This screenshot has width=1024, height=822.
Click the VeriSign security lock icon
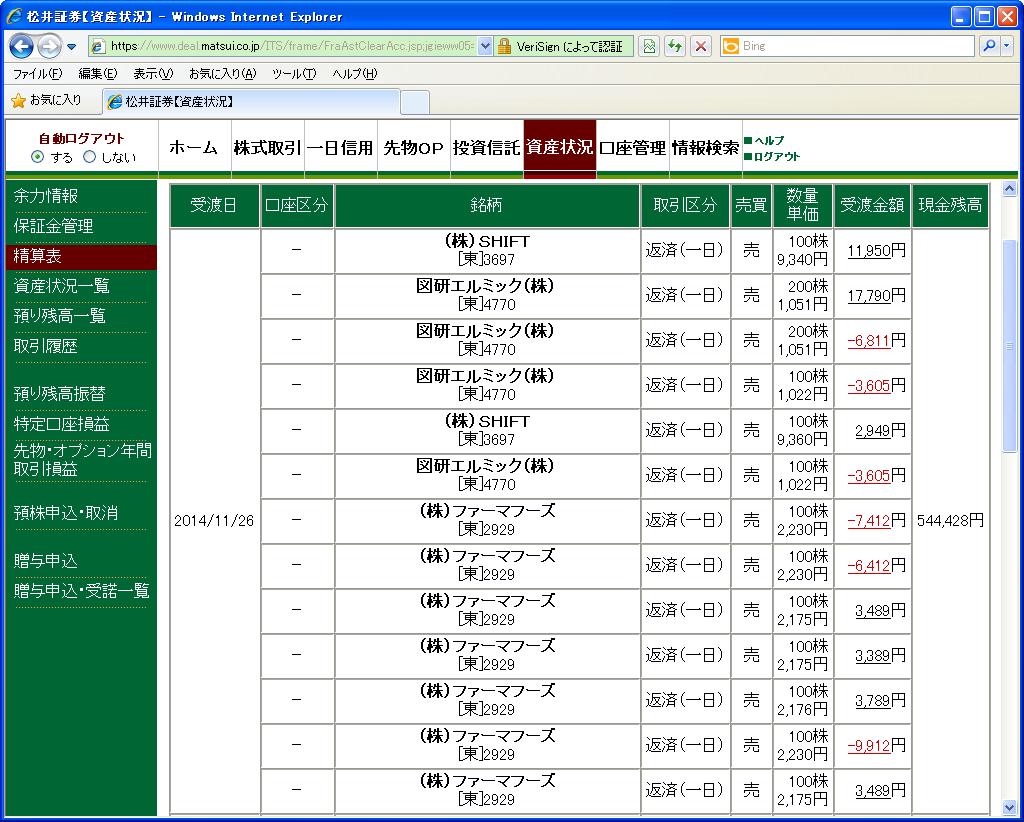click(x=504, y=46)
